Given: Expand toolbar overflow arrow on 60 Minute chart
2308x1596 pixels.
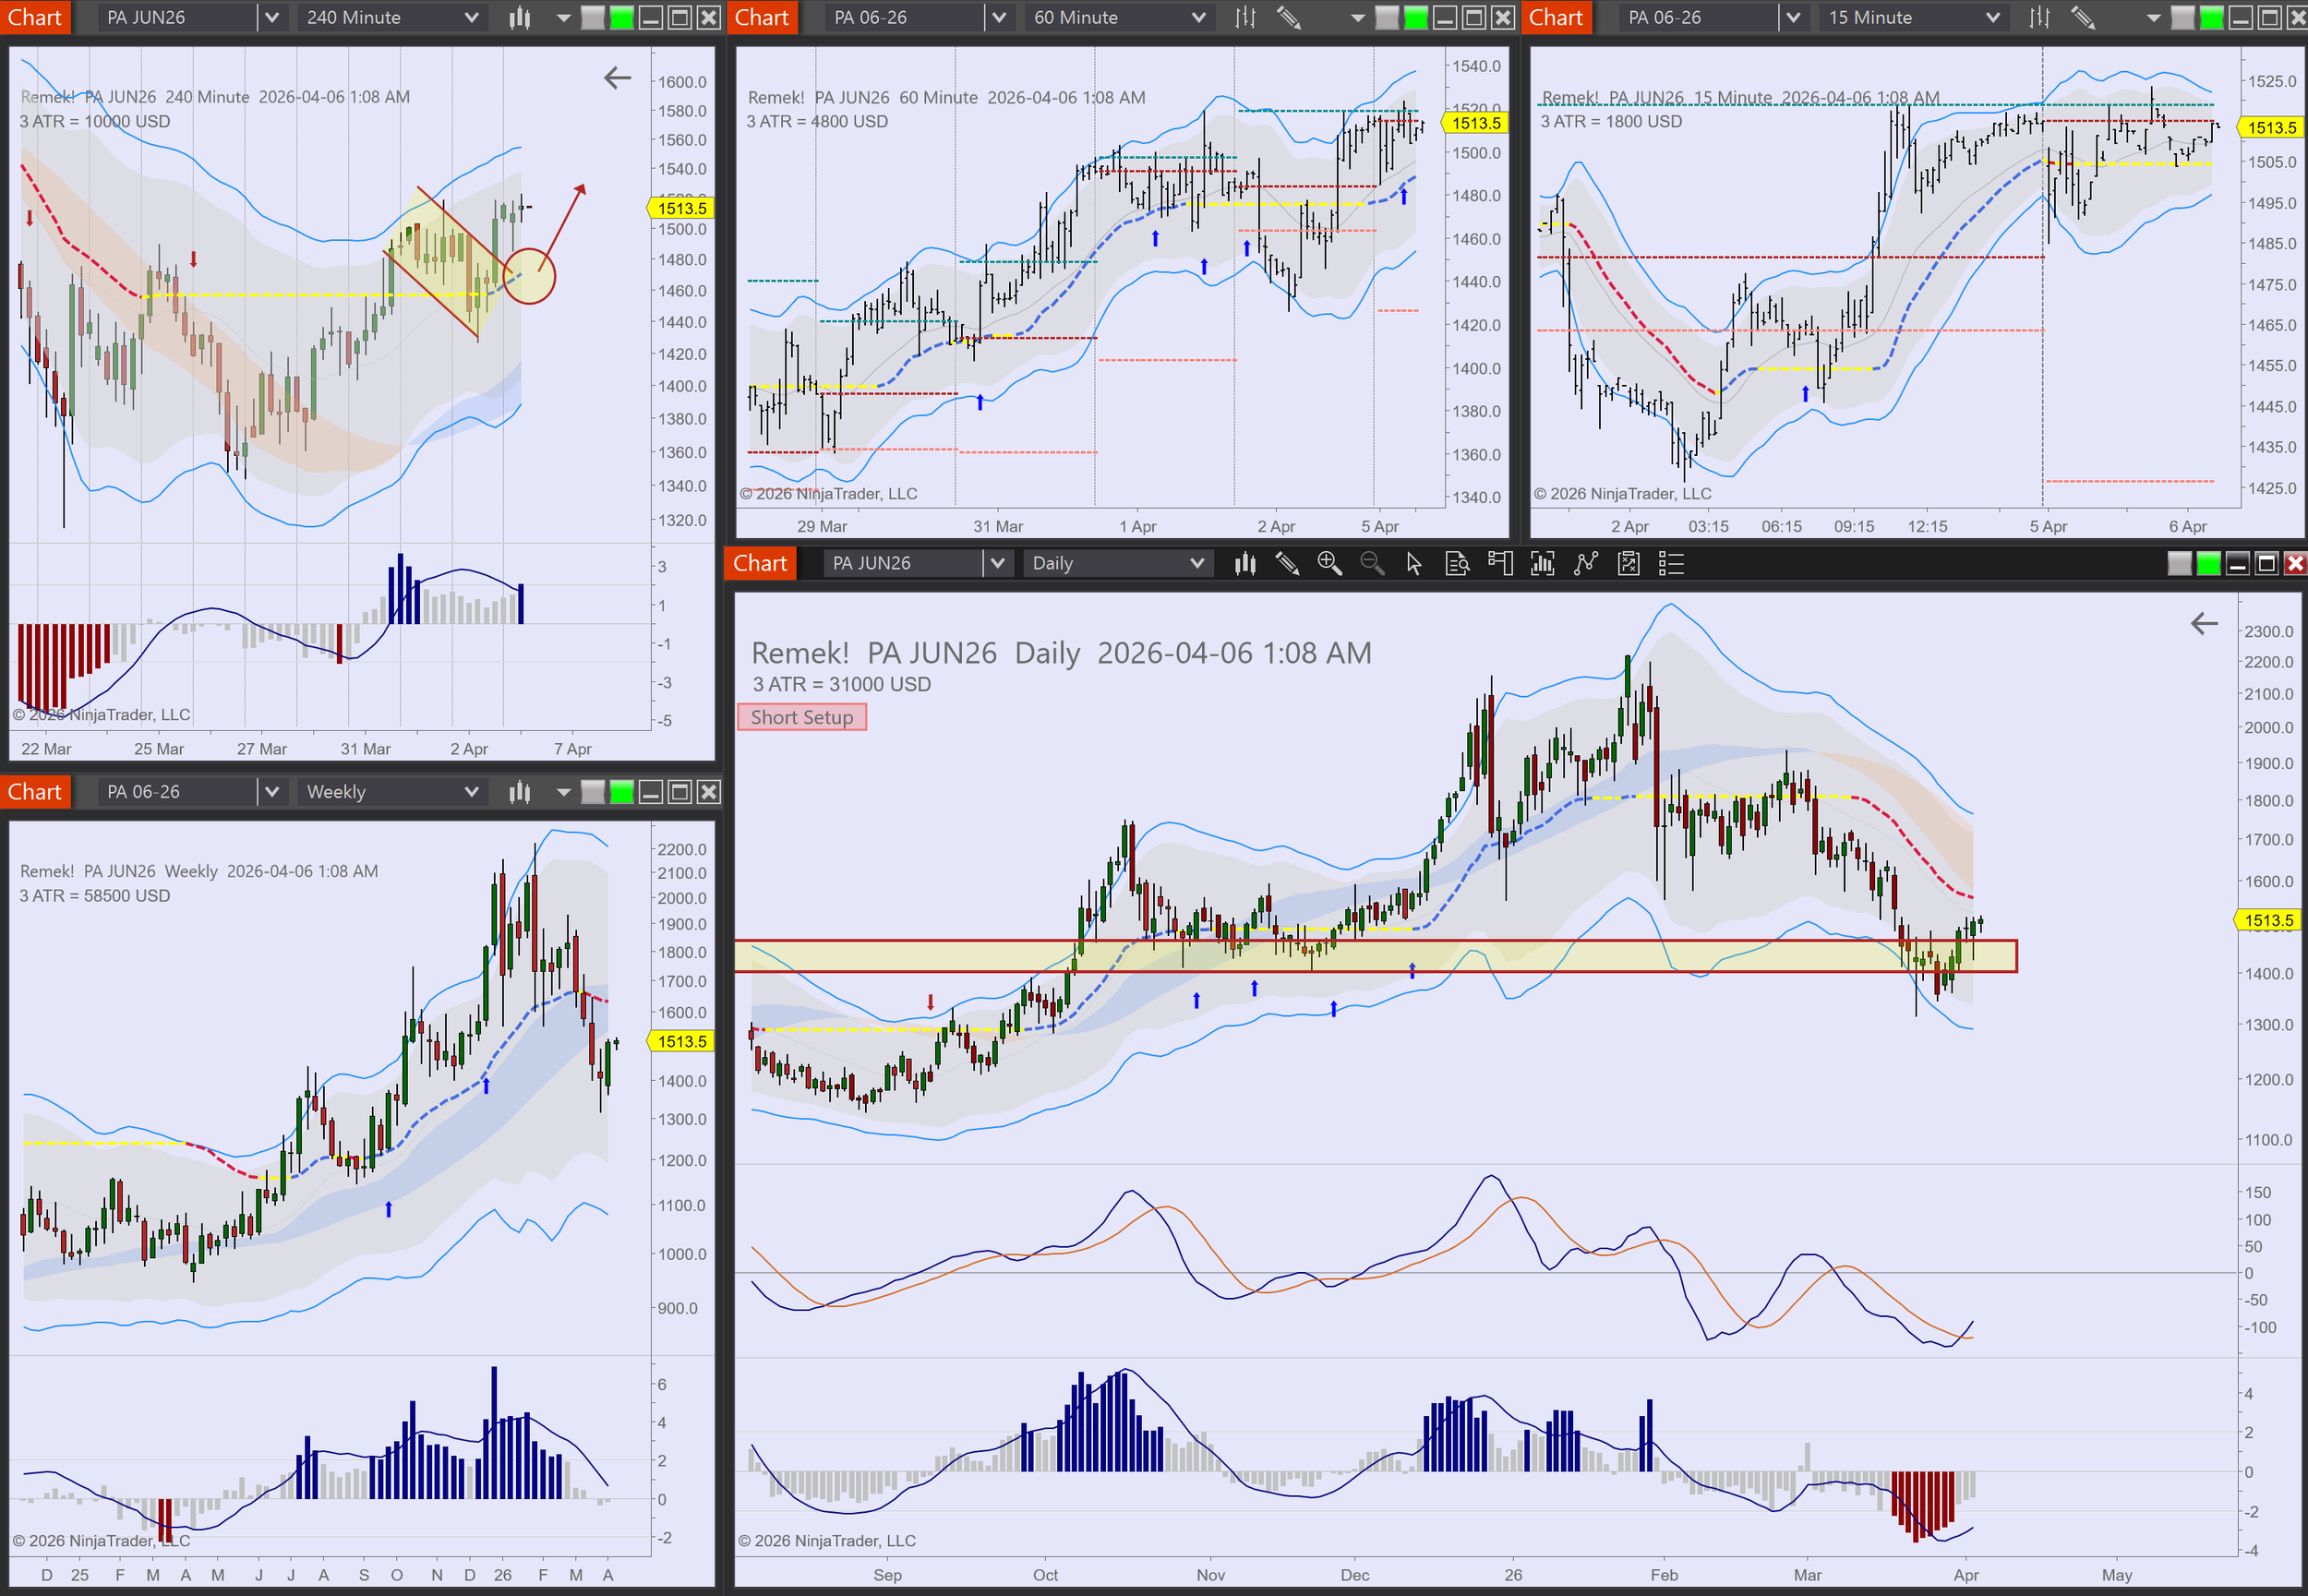Looking at the screenshot, I should coord(1357,17).
